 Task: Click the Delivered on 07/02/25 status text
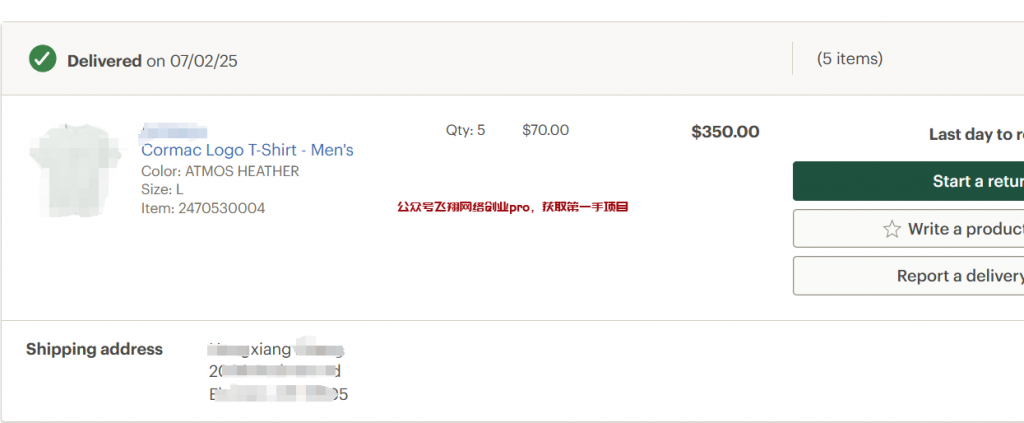click(x=152, y=61)
